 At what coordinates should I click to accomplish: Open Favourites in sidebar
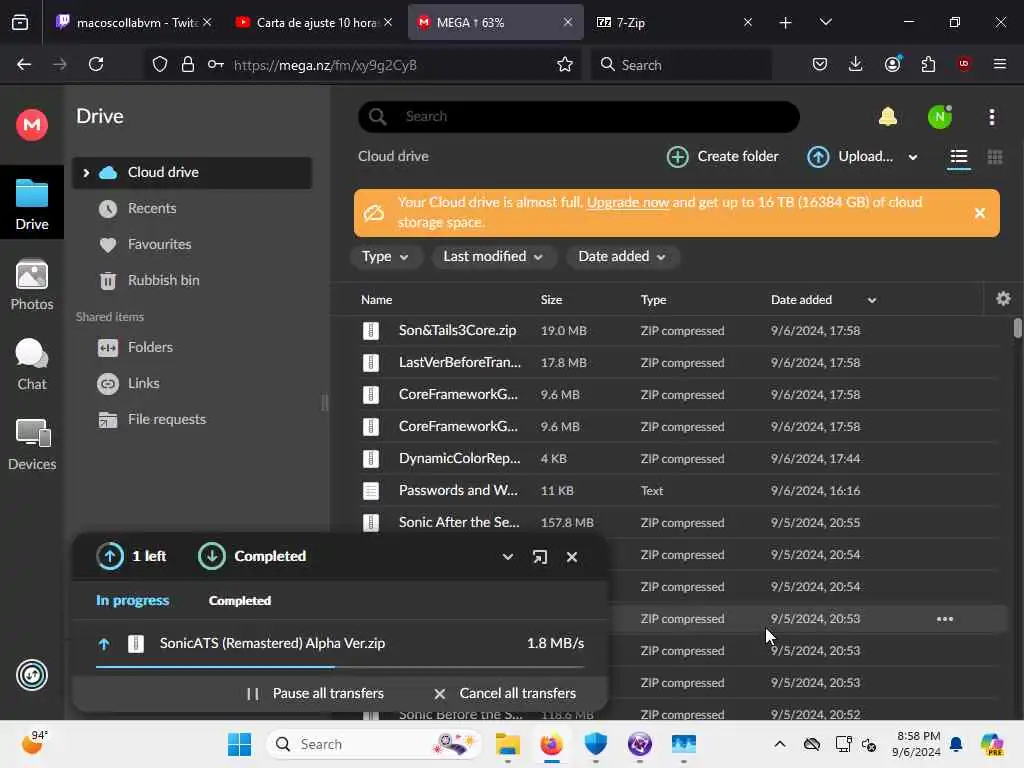tap(159, 244)
